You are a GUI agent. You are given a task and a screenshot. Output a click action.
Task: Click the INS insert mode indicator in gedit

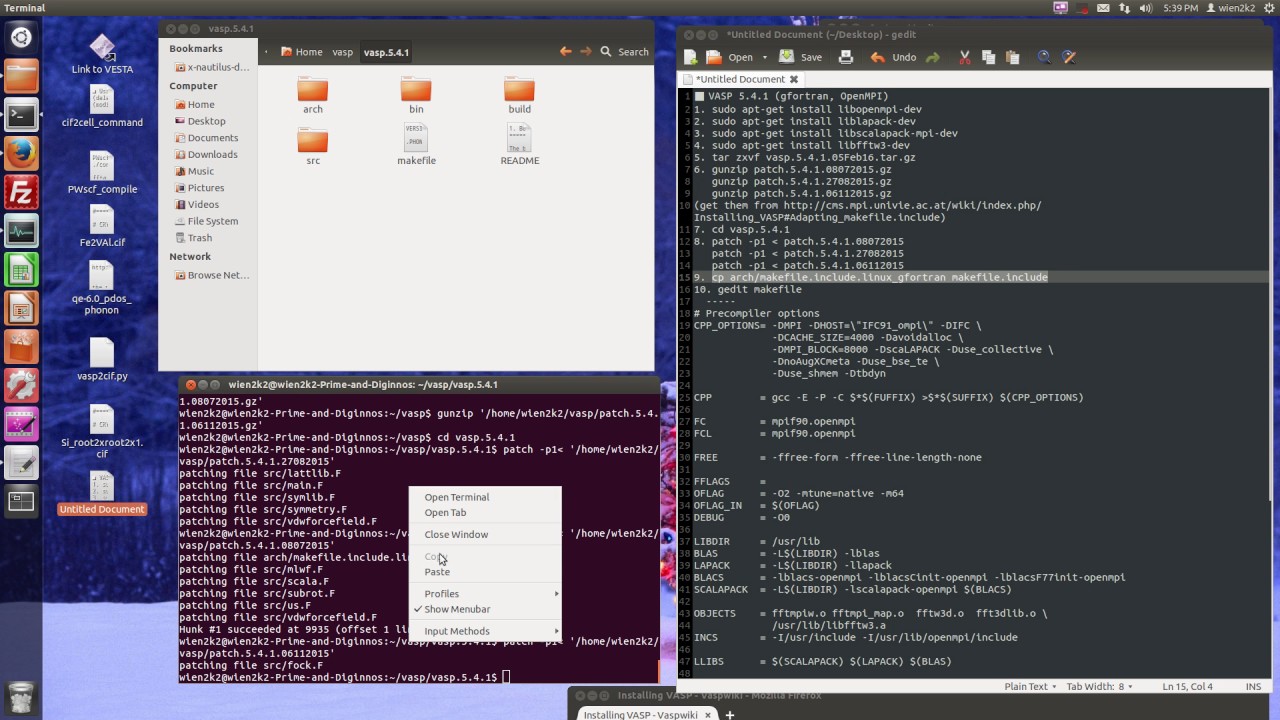(x=1253, y=687)
